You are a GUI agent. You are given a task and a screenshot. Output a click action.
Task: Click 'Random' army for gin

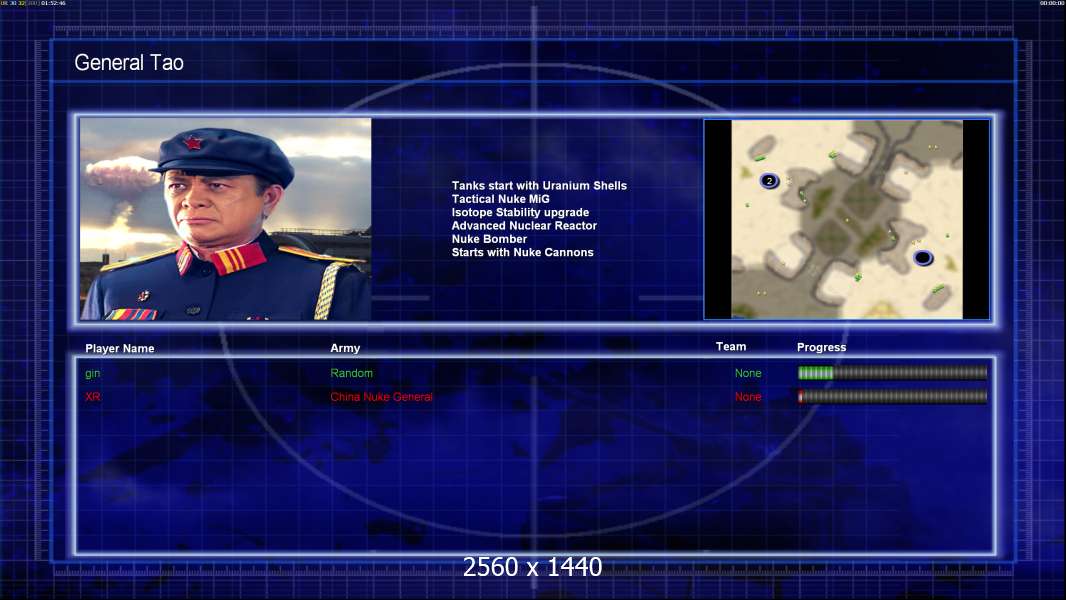(x=351, y=373)
